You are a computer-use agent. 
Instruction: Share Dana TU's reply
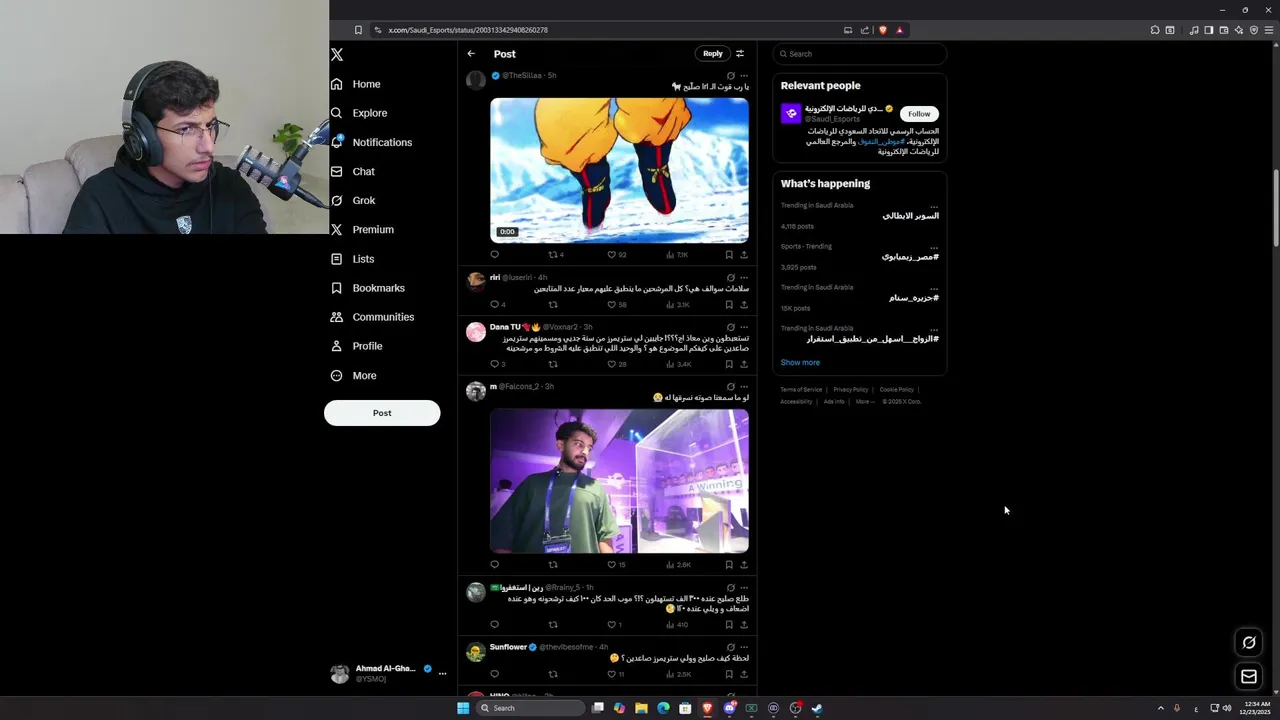[744, 364]
